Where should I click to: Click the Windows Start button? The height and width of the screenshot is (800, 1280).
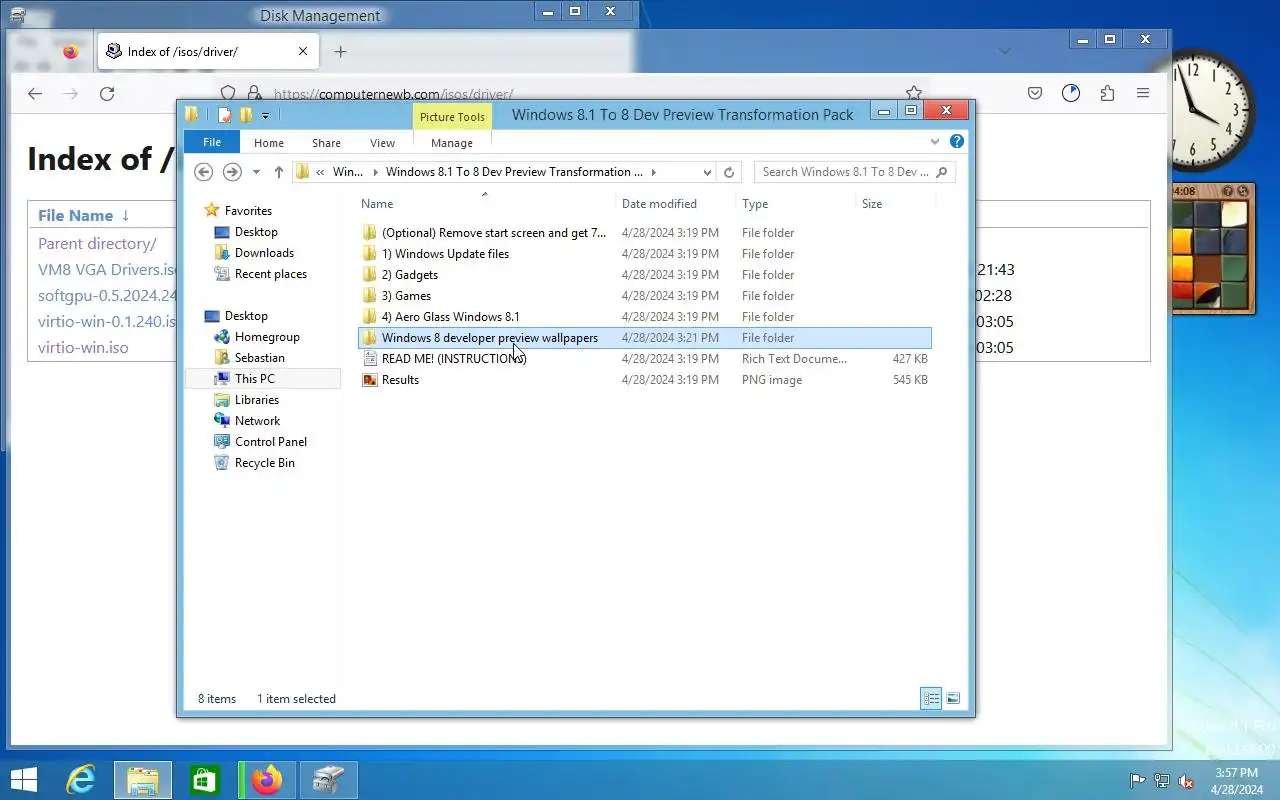(24, 780)
